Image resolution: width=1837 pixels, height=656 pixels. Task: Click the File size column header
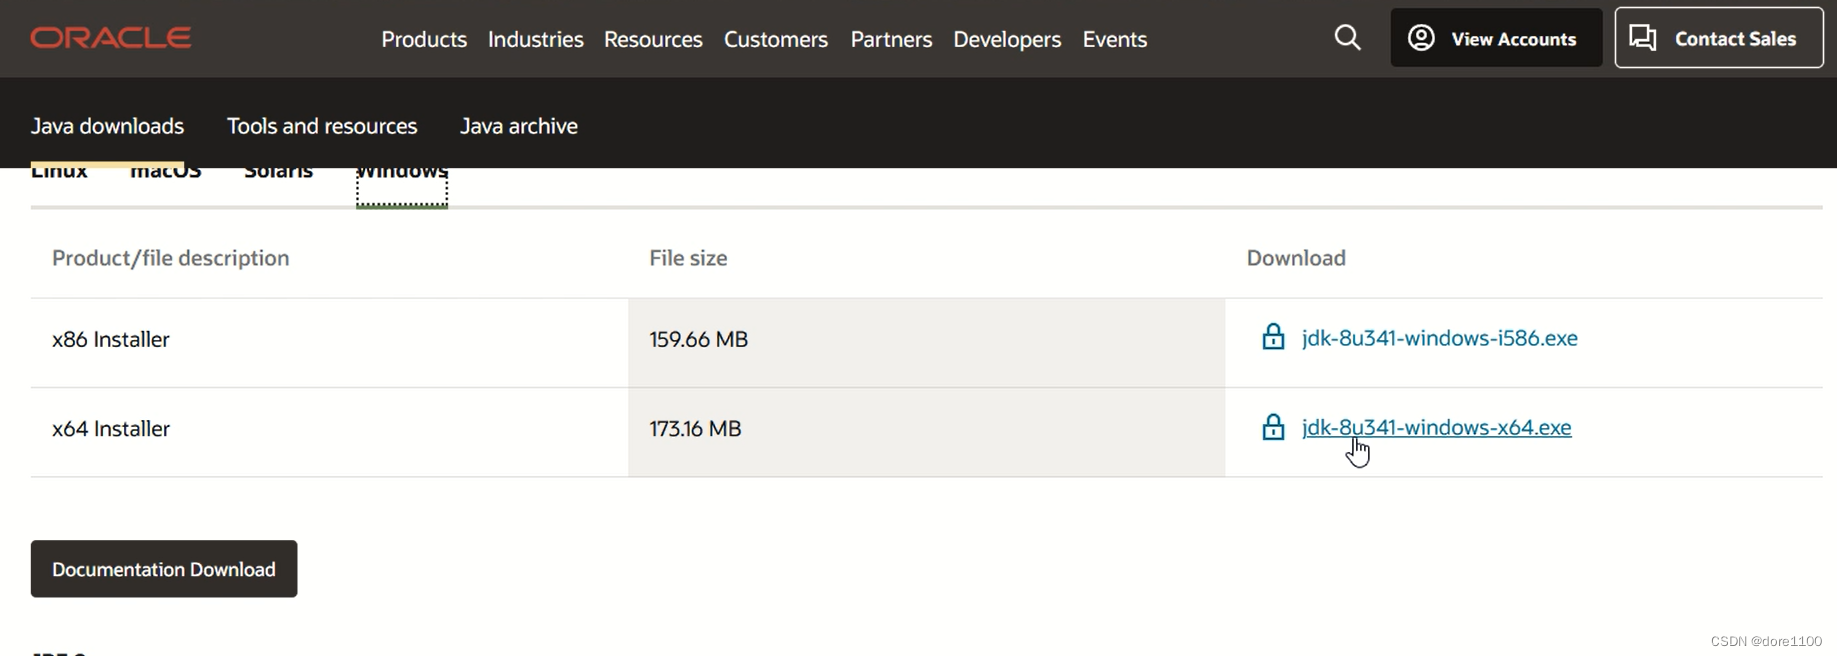coord(688,258)
